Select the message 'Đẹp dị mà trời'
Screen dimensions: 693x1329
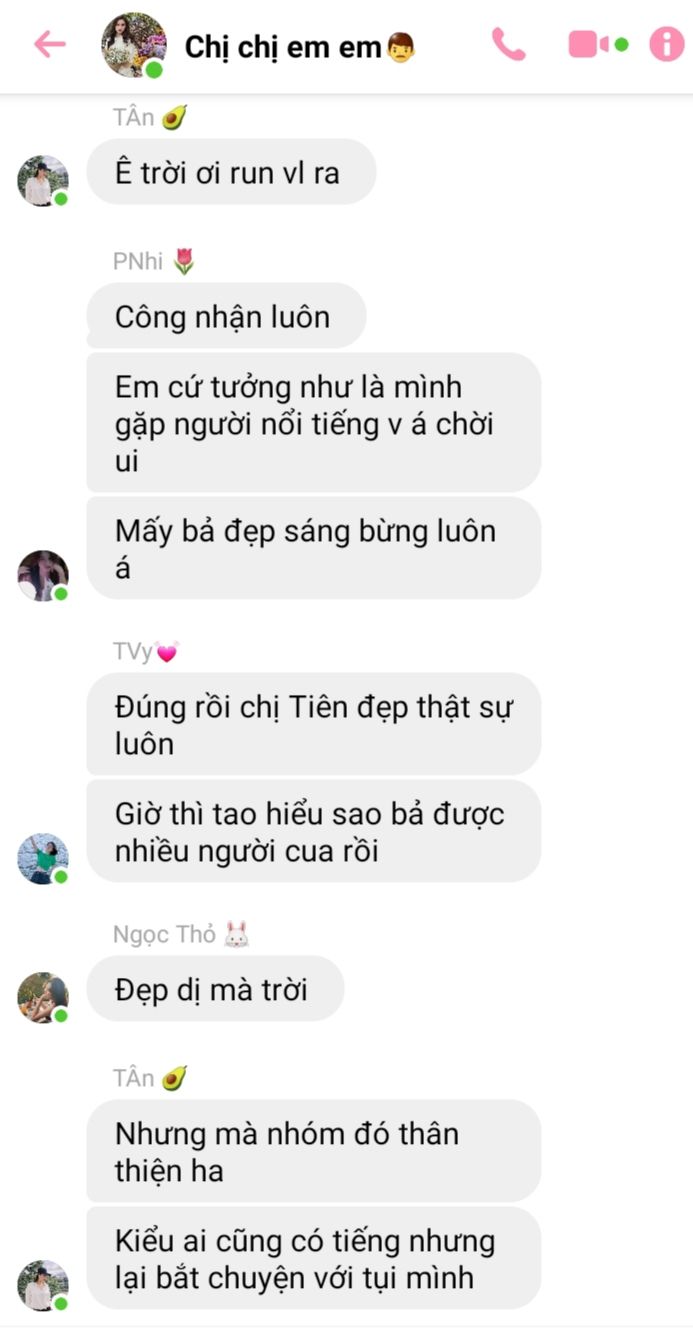(x=215, y=989)
